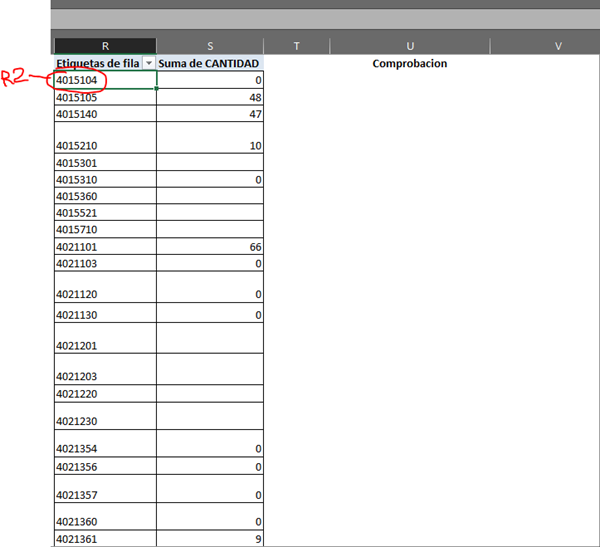Click the quantity 0 for 4021103
The image size is (600, 547).
coord(210,263)
